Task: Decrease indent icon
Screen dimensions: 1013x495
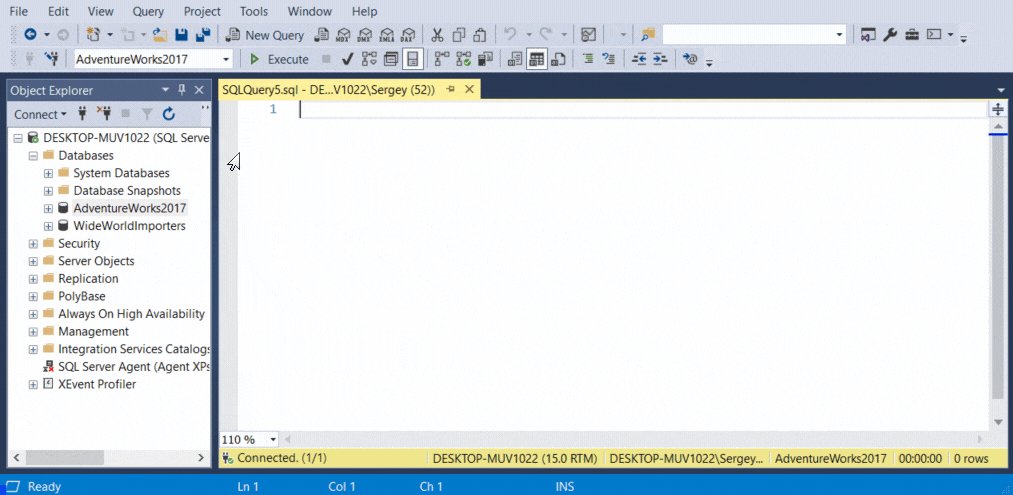Action: point(638,59)
